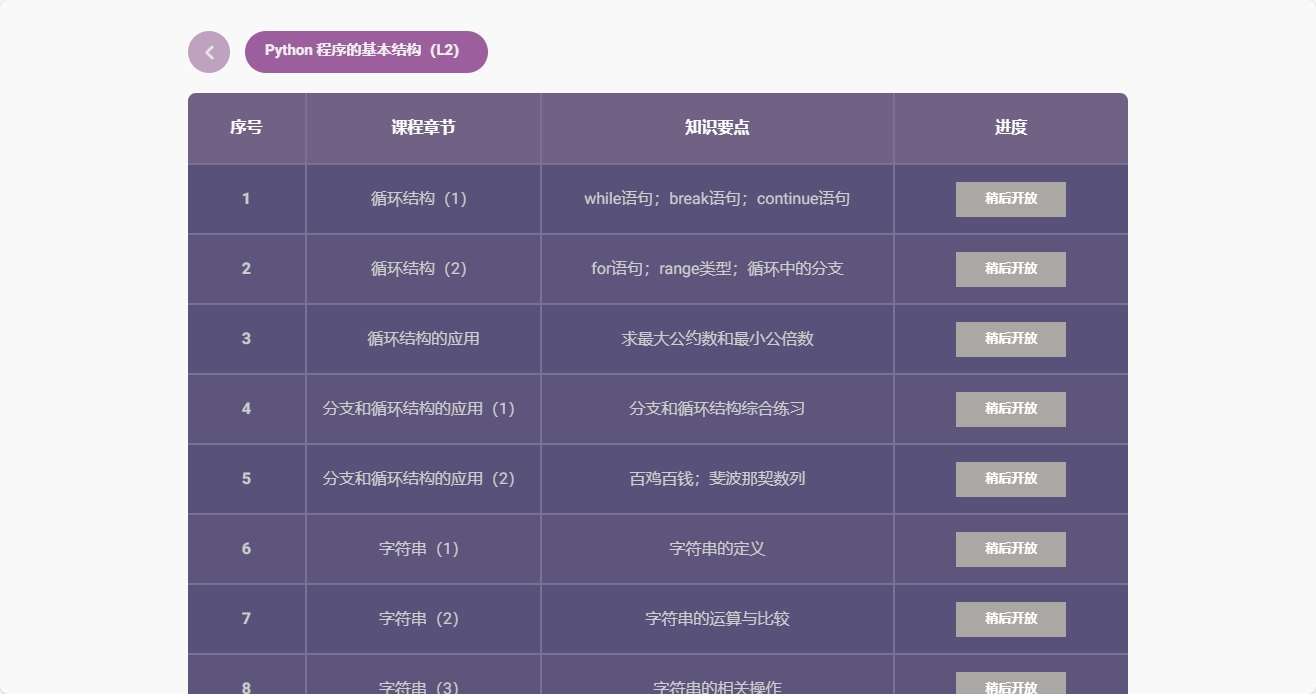Select chapter cell 分支和循环结构的应用（2）
The width and height of the screenshot is (1316, 694).
coord(423,479)
